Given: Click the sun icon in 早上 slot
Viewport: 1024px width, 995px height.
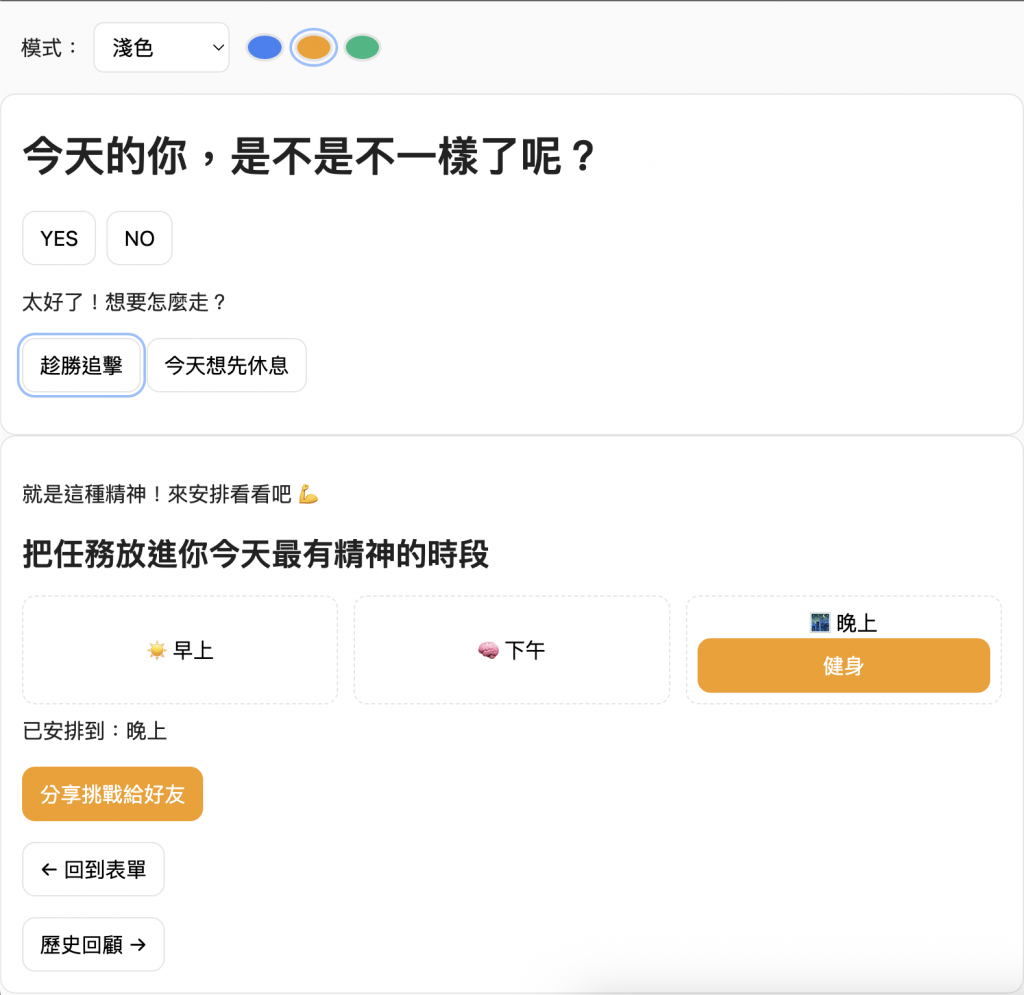Looking at the screenshot, I should (x=157, y=651).
